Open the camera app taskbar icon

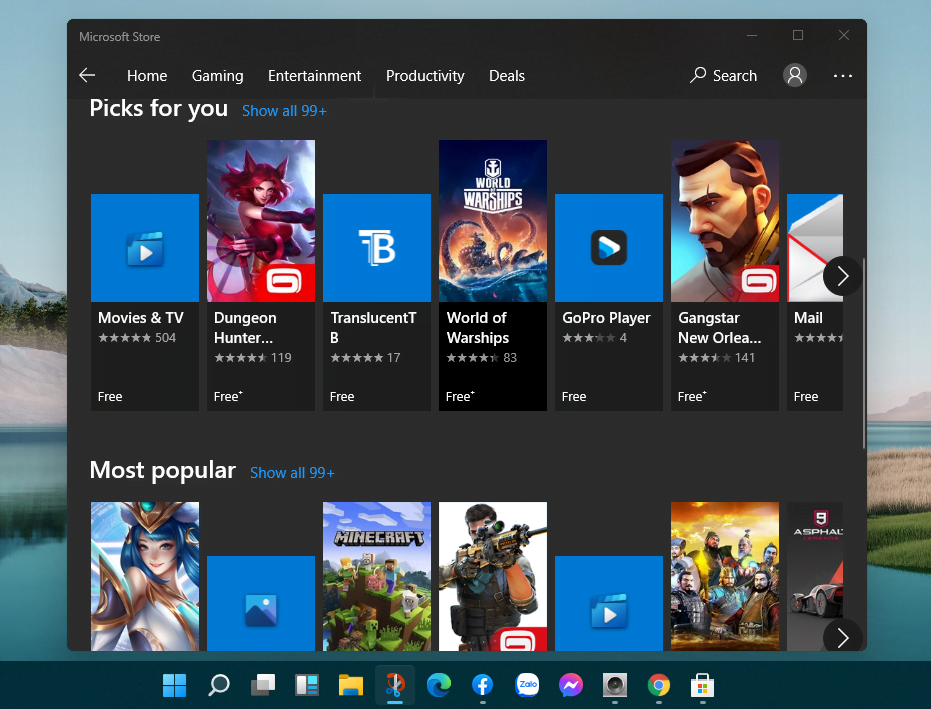click(x=615, y=685)
